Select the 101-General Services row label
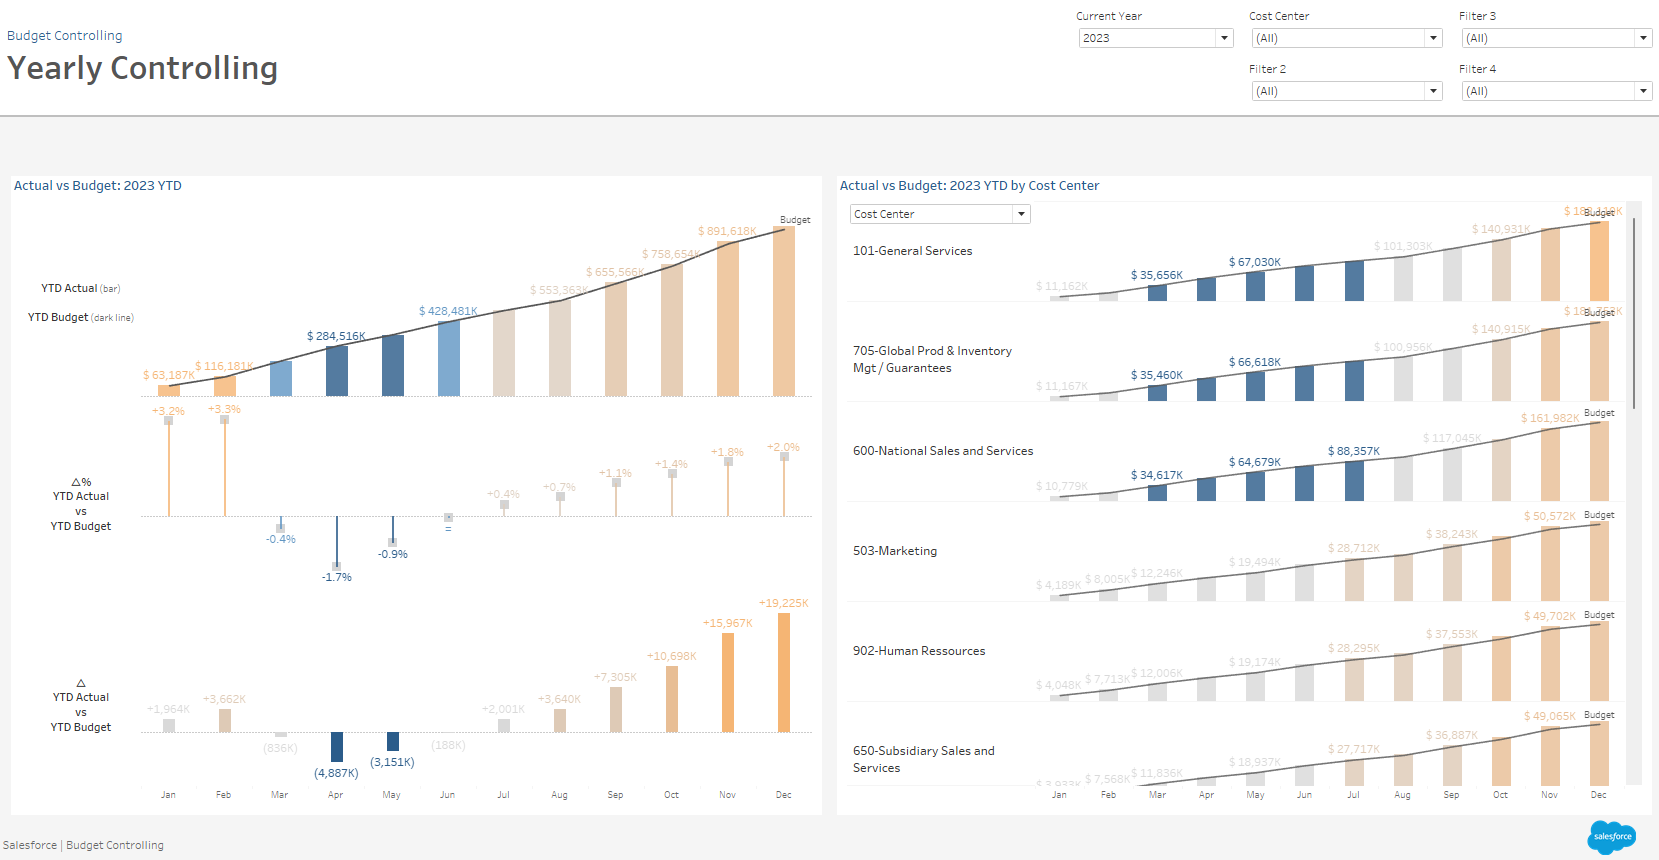 click(912, 251)
